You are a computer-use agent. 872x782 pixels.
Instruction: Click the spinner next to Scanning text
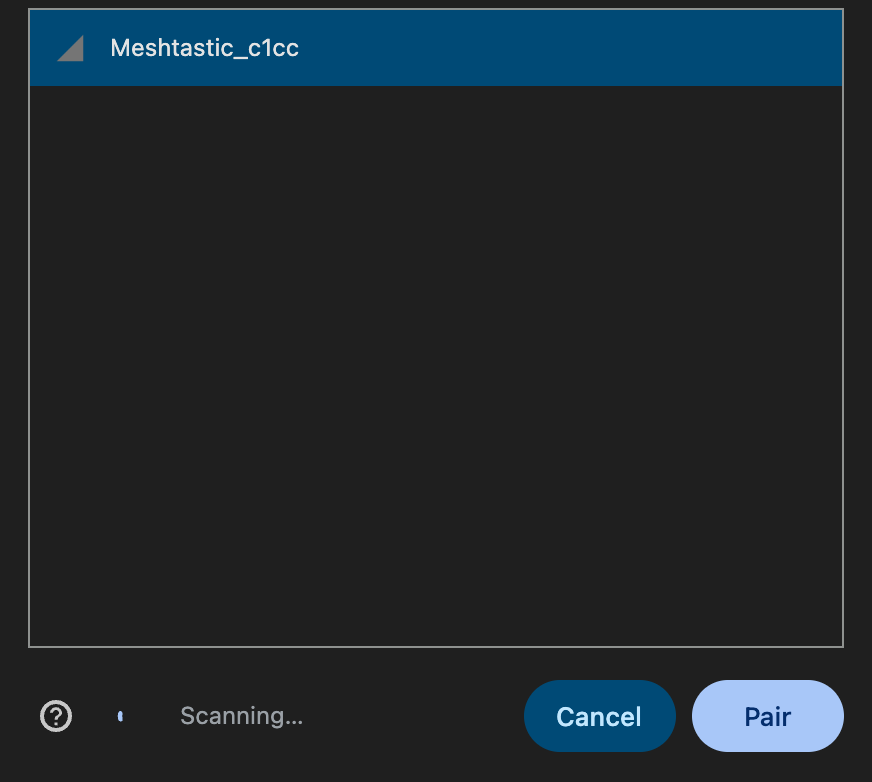click(121, 716)
